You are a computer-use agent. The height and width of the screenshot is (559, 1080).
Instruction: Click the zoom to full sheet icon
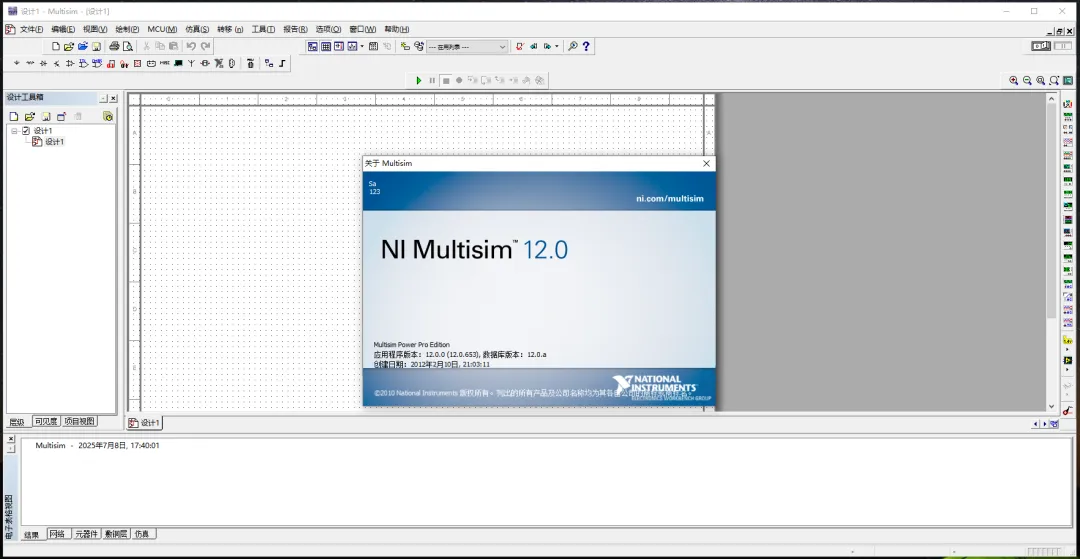click(1054, 80)
